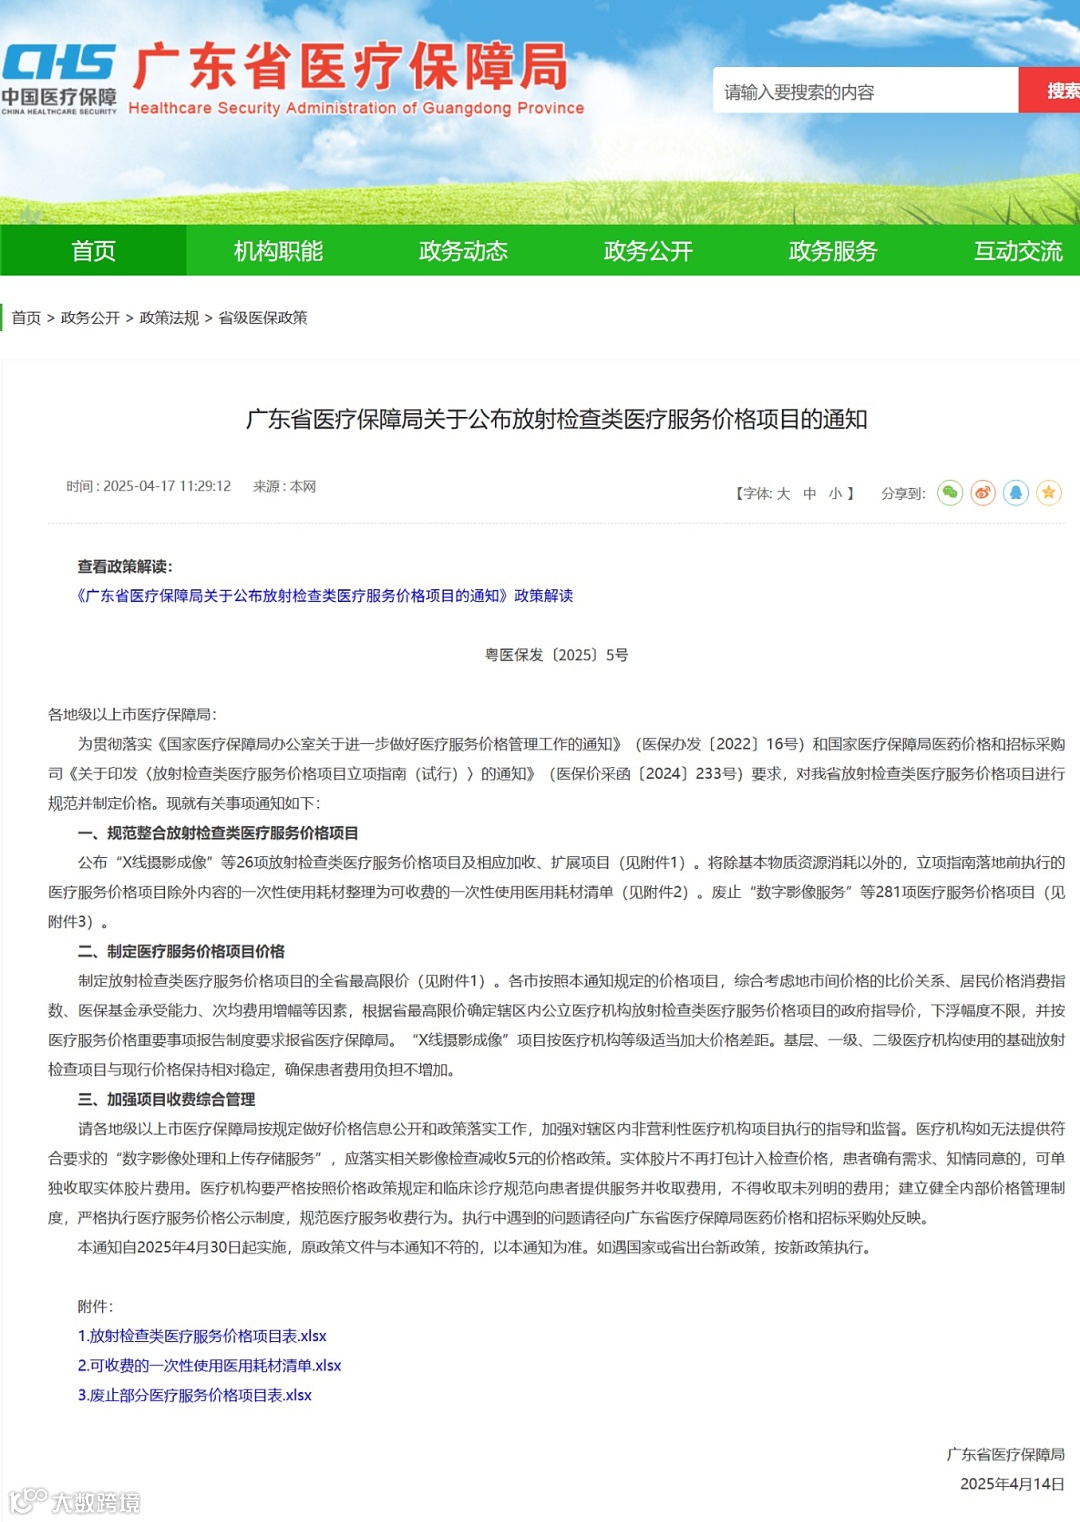Image resolution: width=1080 pixels, height=1522 pixels.
Task: Click the red 搜索 button
Action: tap(1050, 91)
